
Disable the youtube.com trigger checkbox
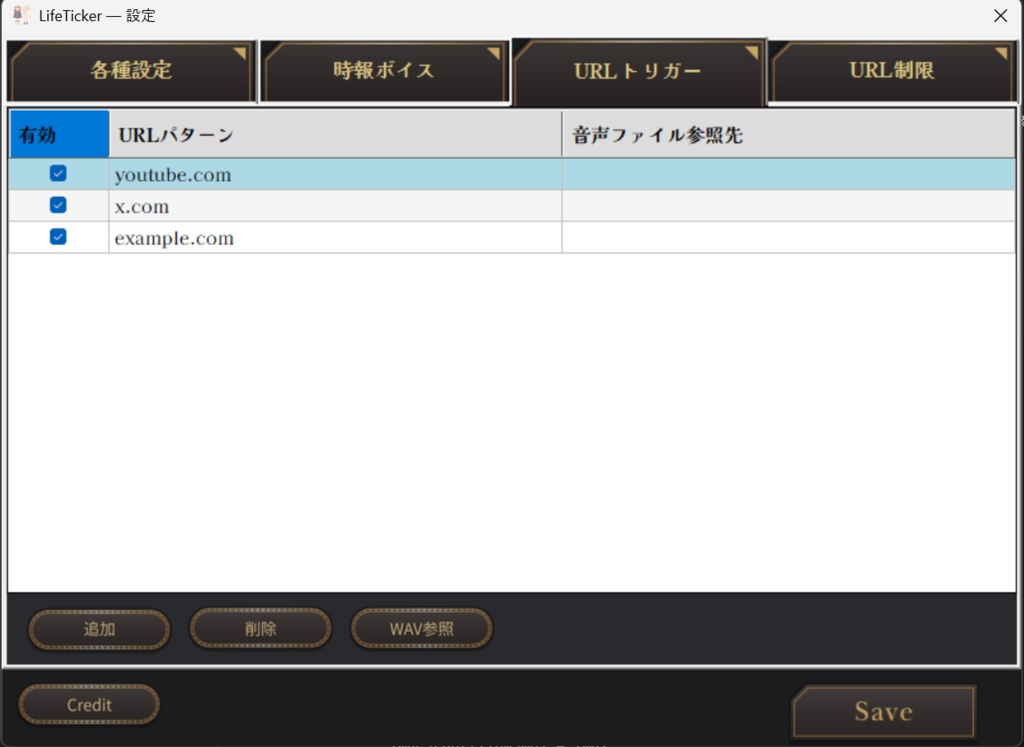click(57, 172)
